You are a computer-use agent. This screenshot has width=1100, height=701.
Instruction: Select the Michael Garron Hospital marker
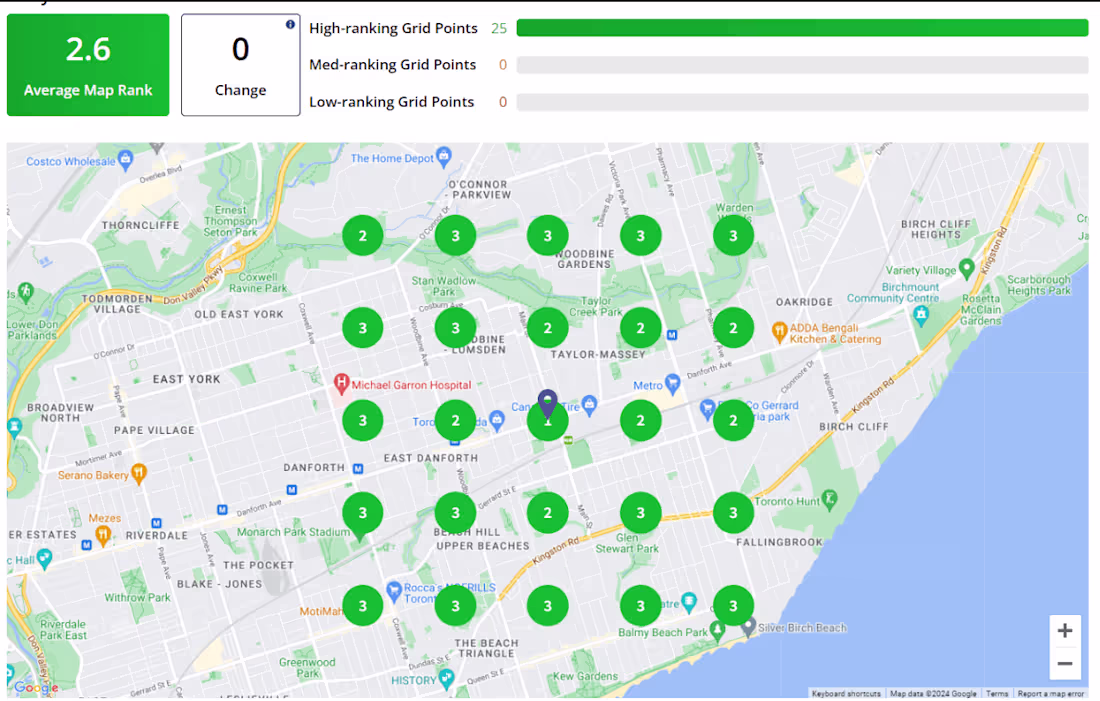tap(341, 385)
